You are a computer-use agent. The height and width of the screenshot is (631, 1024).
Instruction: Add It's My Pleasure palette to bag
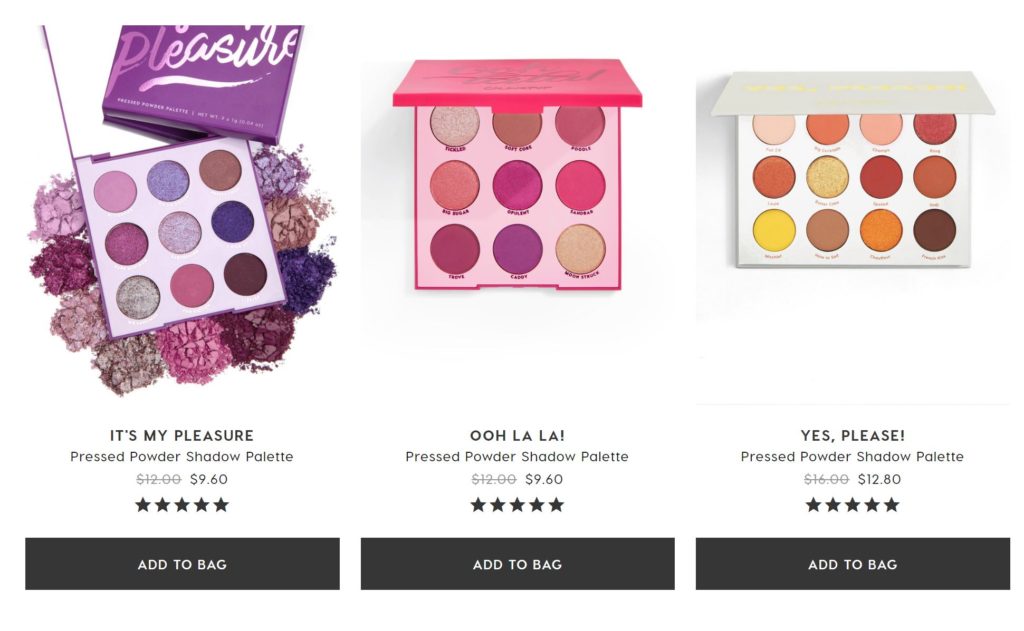[x=182, y=564]
